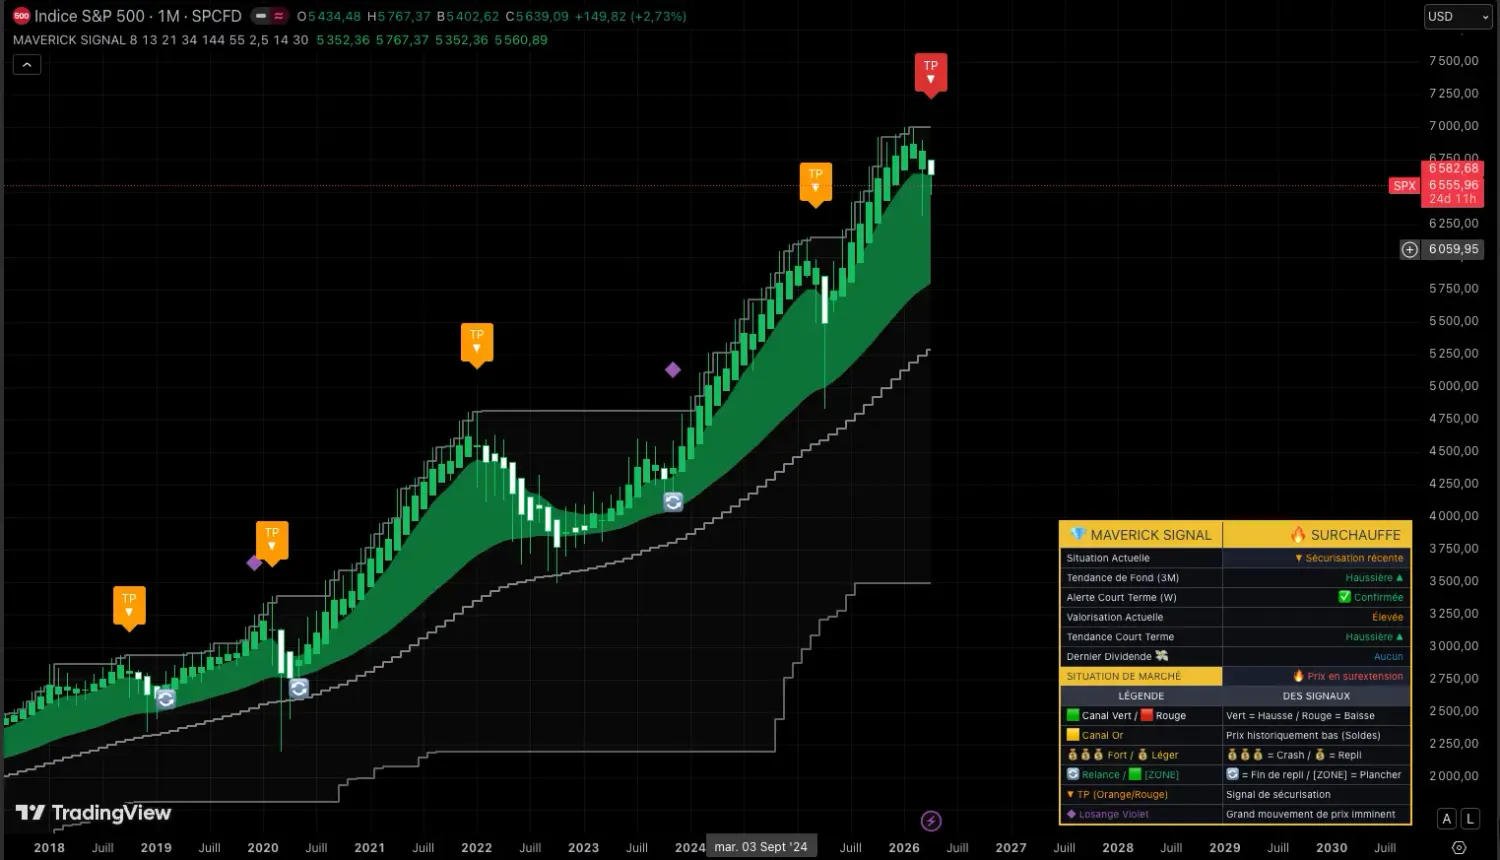Click the purple diamond signal near 2020
The width and height of the screenshot is (1500, 860).
(254, 563)
